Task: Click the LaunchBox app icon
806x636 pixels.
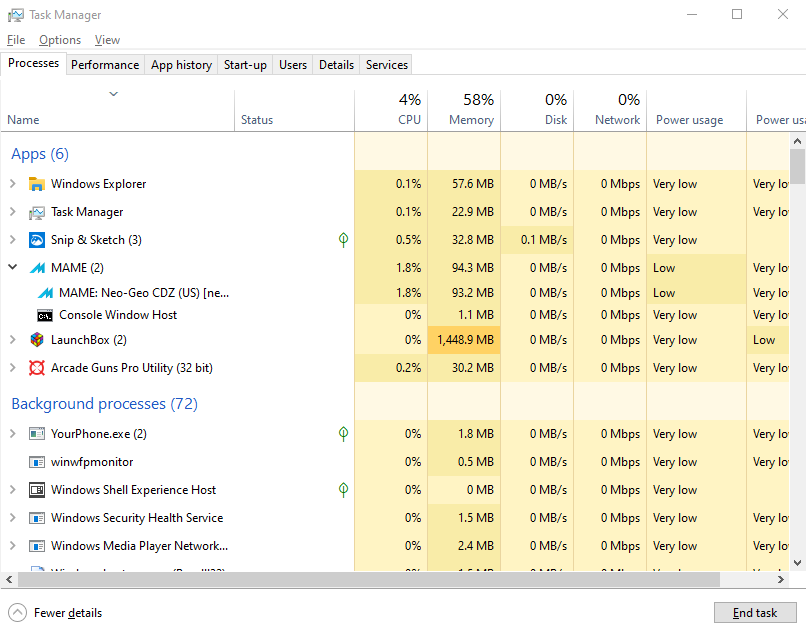Action: [37, 340]
